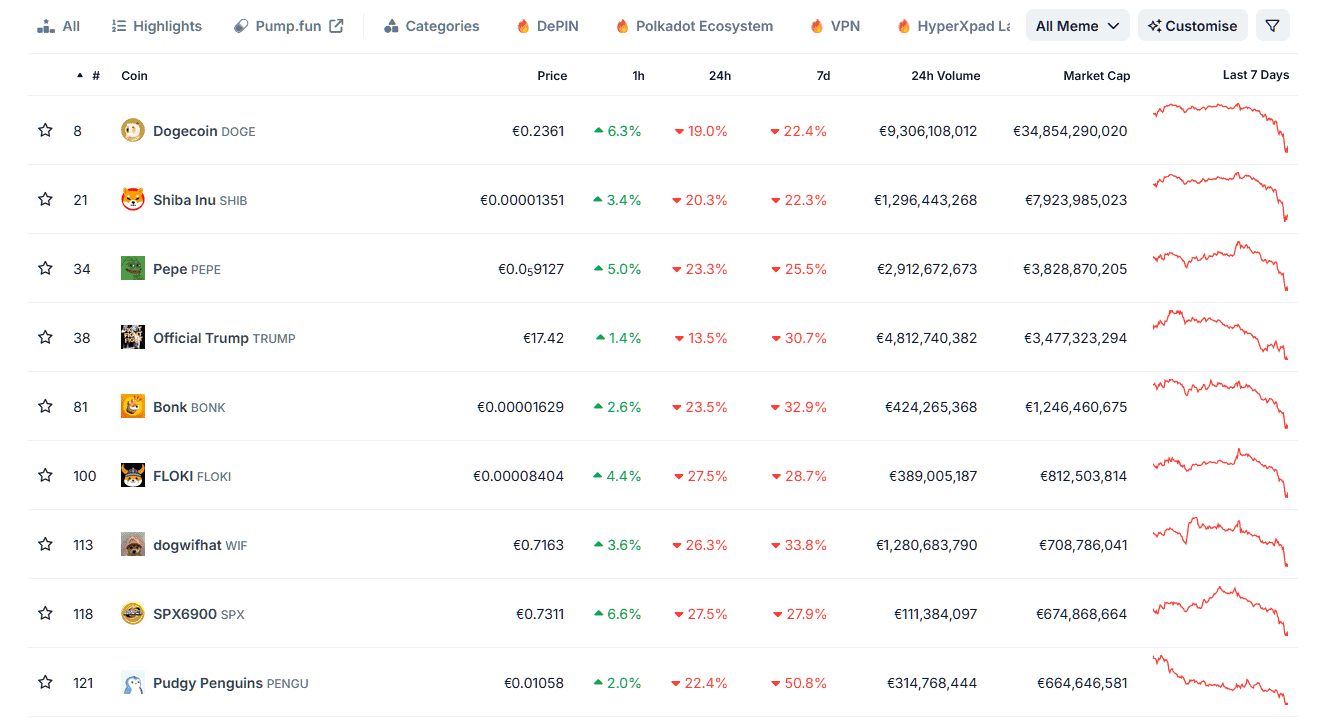The width and height of the screenshot is (1322, 718).
Task: Star dogwifhat as a favorite
Action: point(45,544)
